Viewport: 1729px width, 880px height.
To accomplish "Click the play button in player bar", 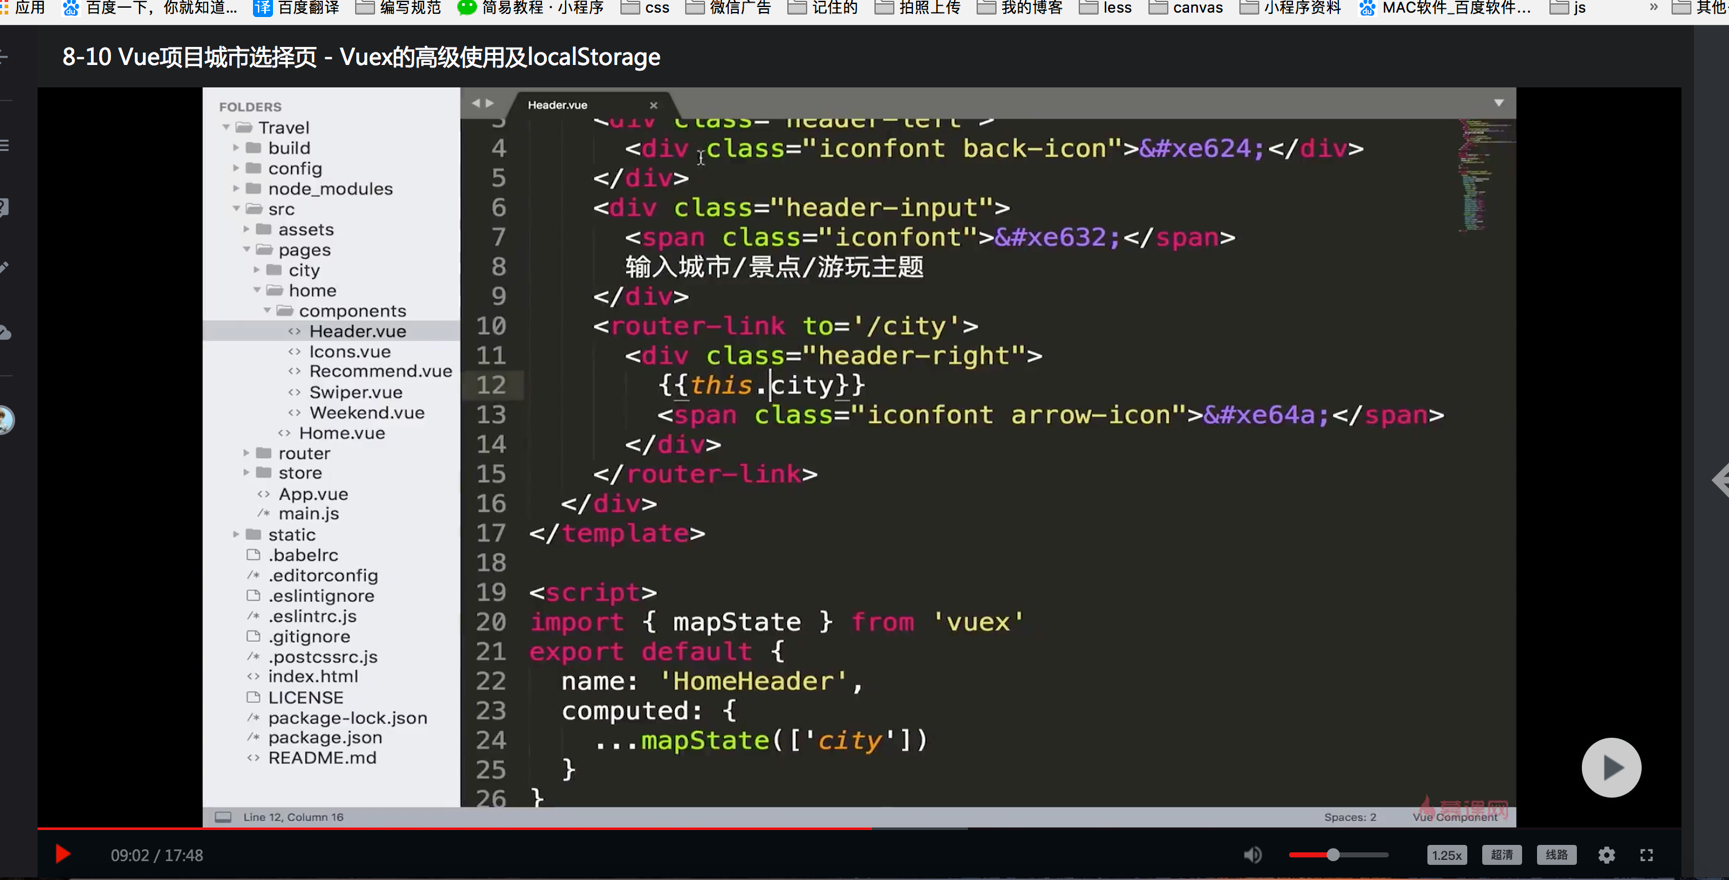I will [x=62, y=855].
